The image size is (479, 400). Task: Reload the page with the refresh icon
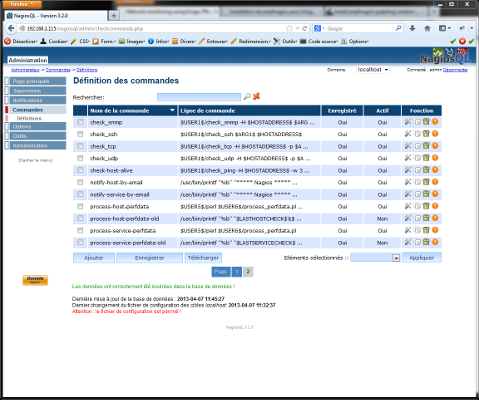[x=304, y=29]
